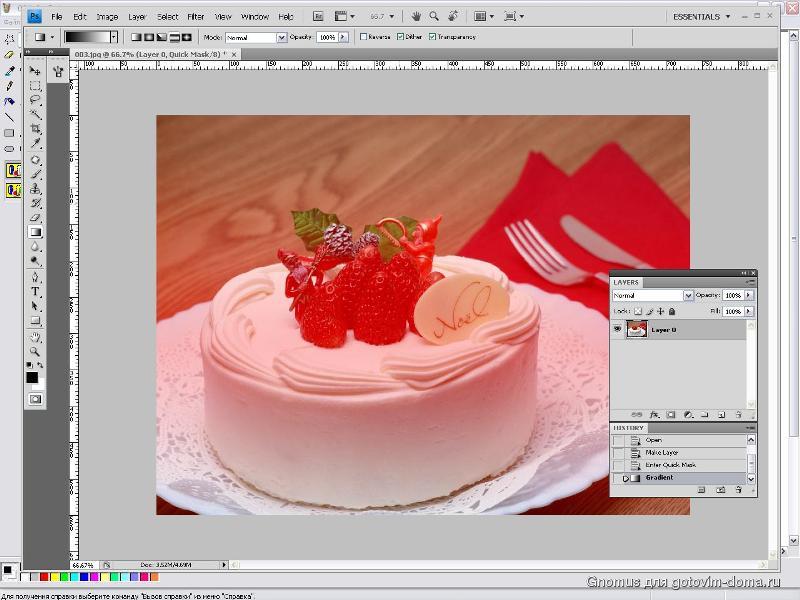The width and height of the screenshot is (800, 600).
Task: Create a new layer in Layers panel
Action: click(x=721, y=415)
